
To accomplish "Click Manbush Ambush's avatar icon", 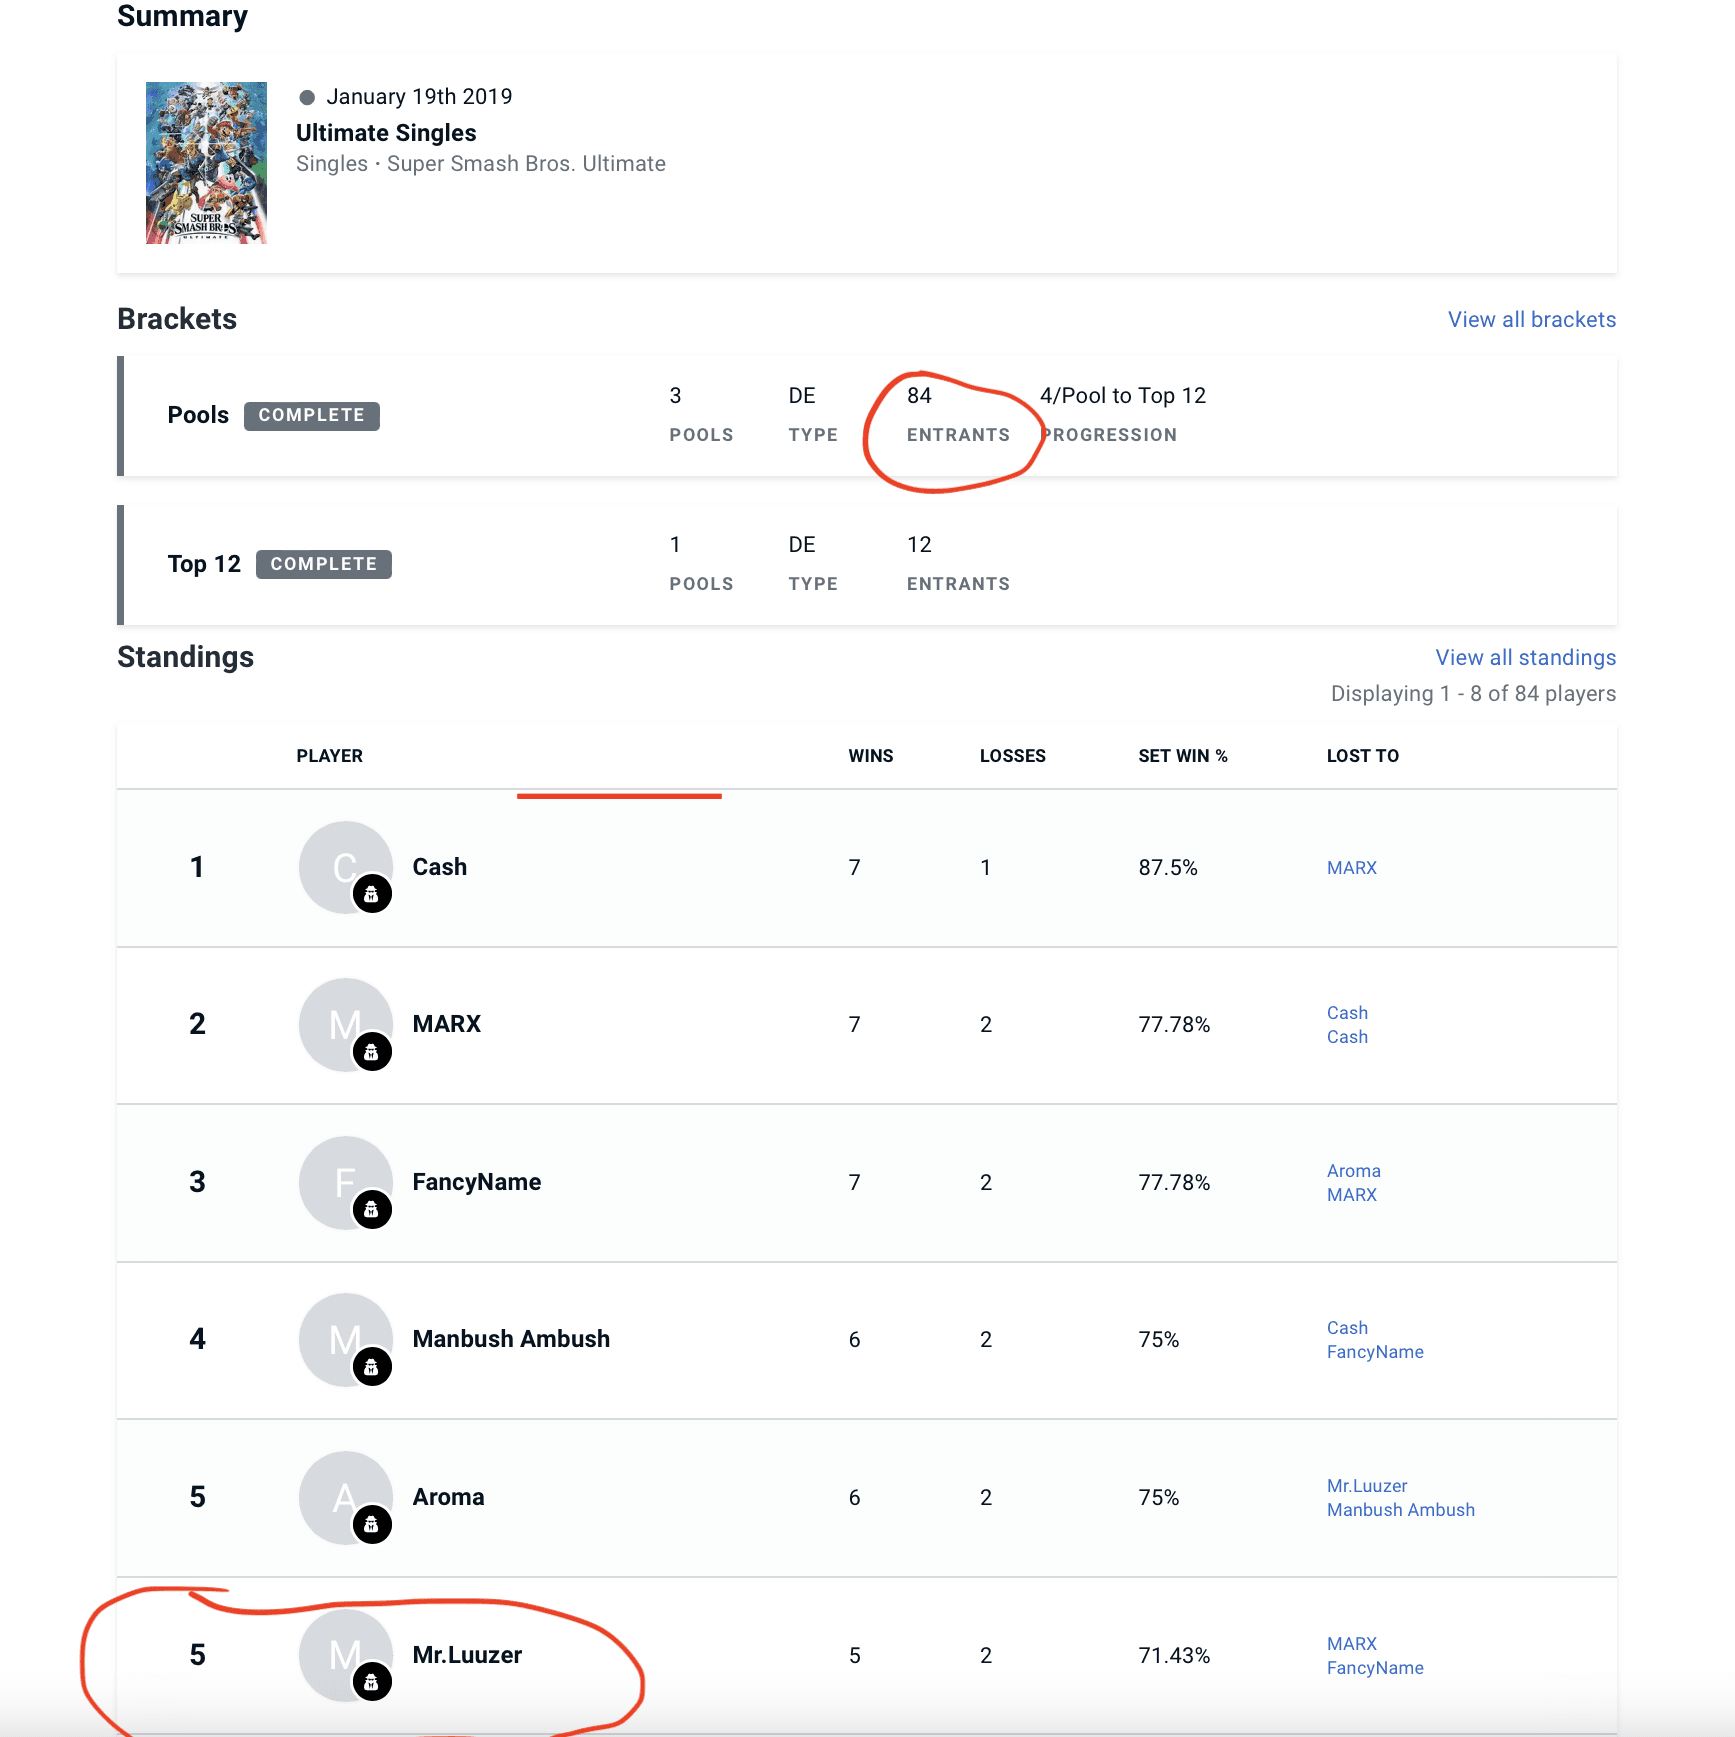I will click(345, 1339).
